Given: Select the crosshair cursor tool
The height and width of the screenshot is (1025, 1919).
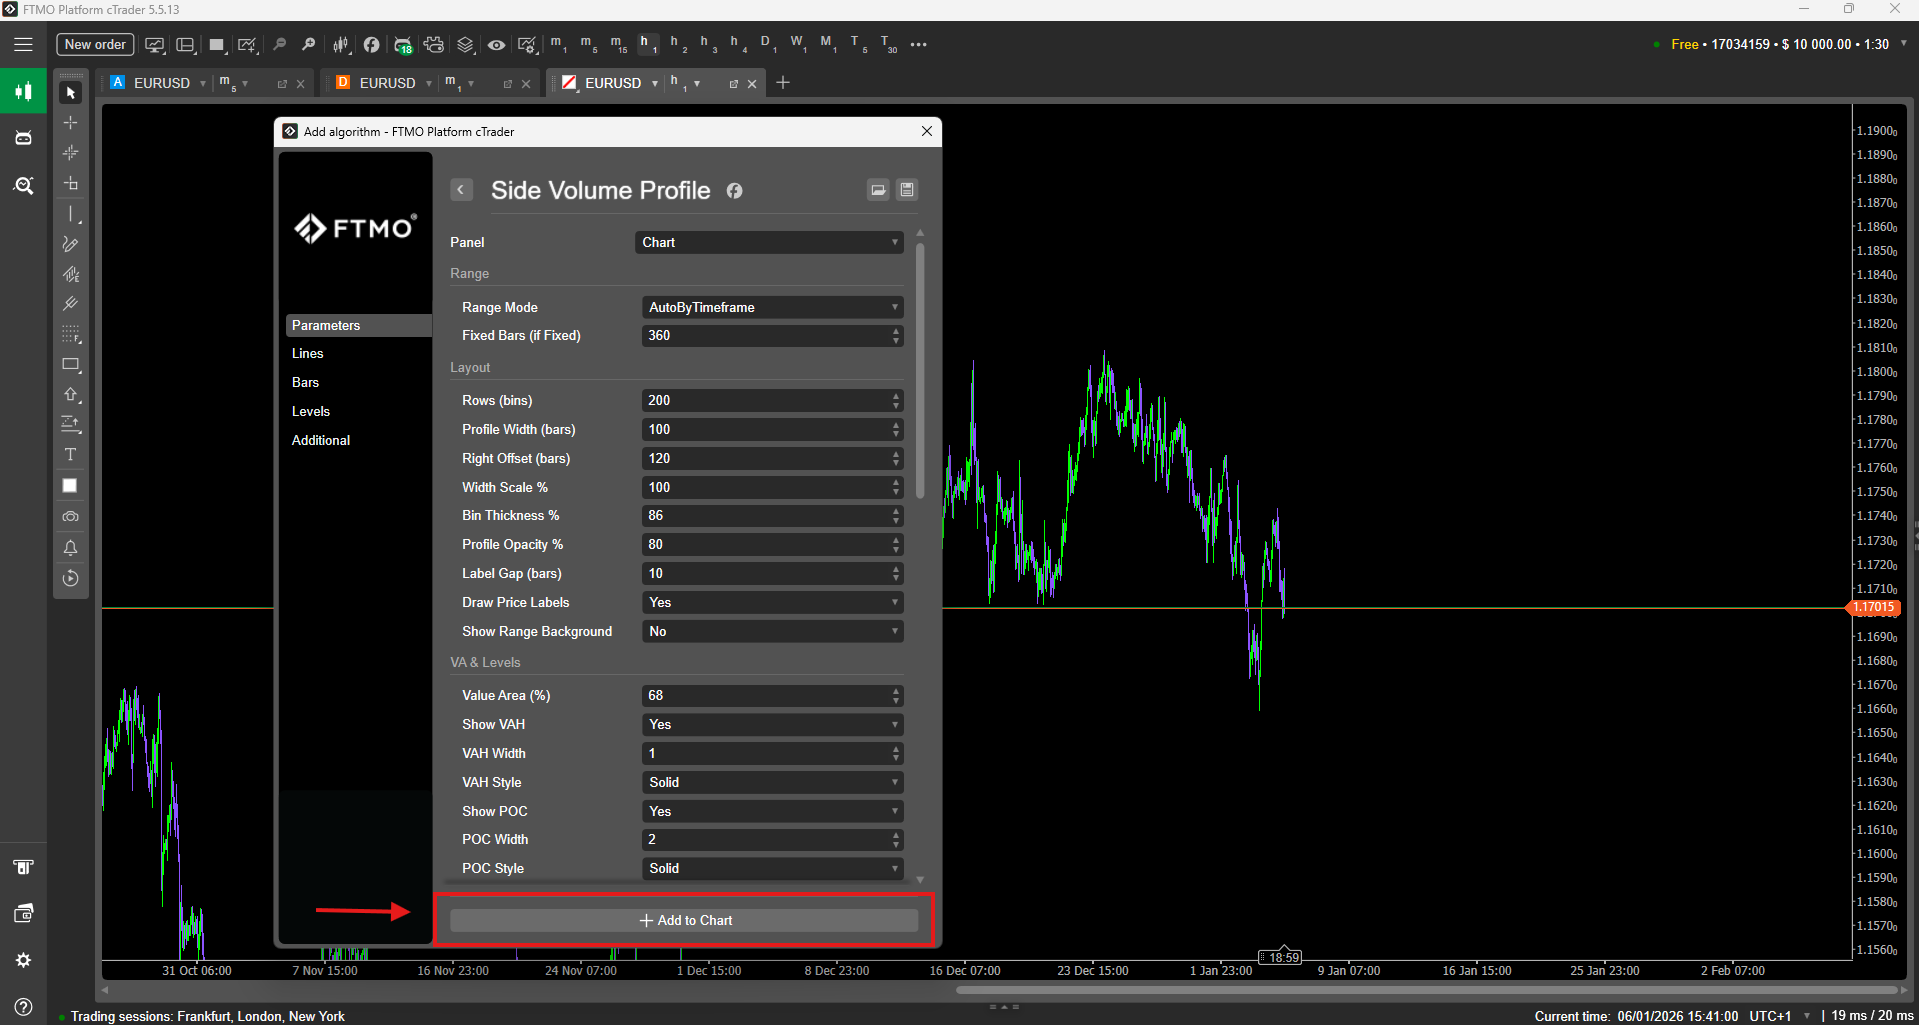Looking at the screenshot, I should click(x=70, y=123).
